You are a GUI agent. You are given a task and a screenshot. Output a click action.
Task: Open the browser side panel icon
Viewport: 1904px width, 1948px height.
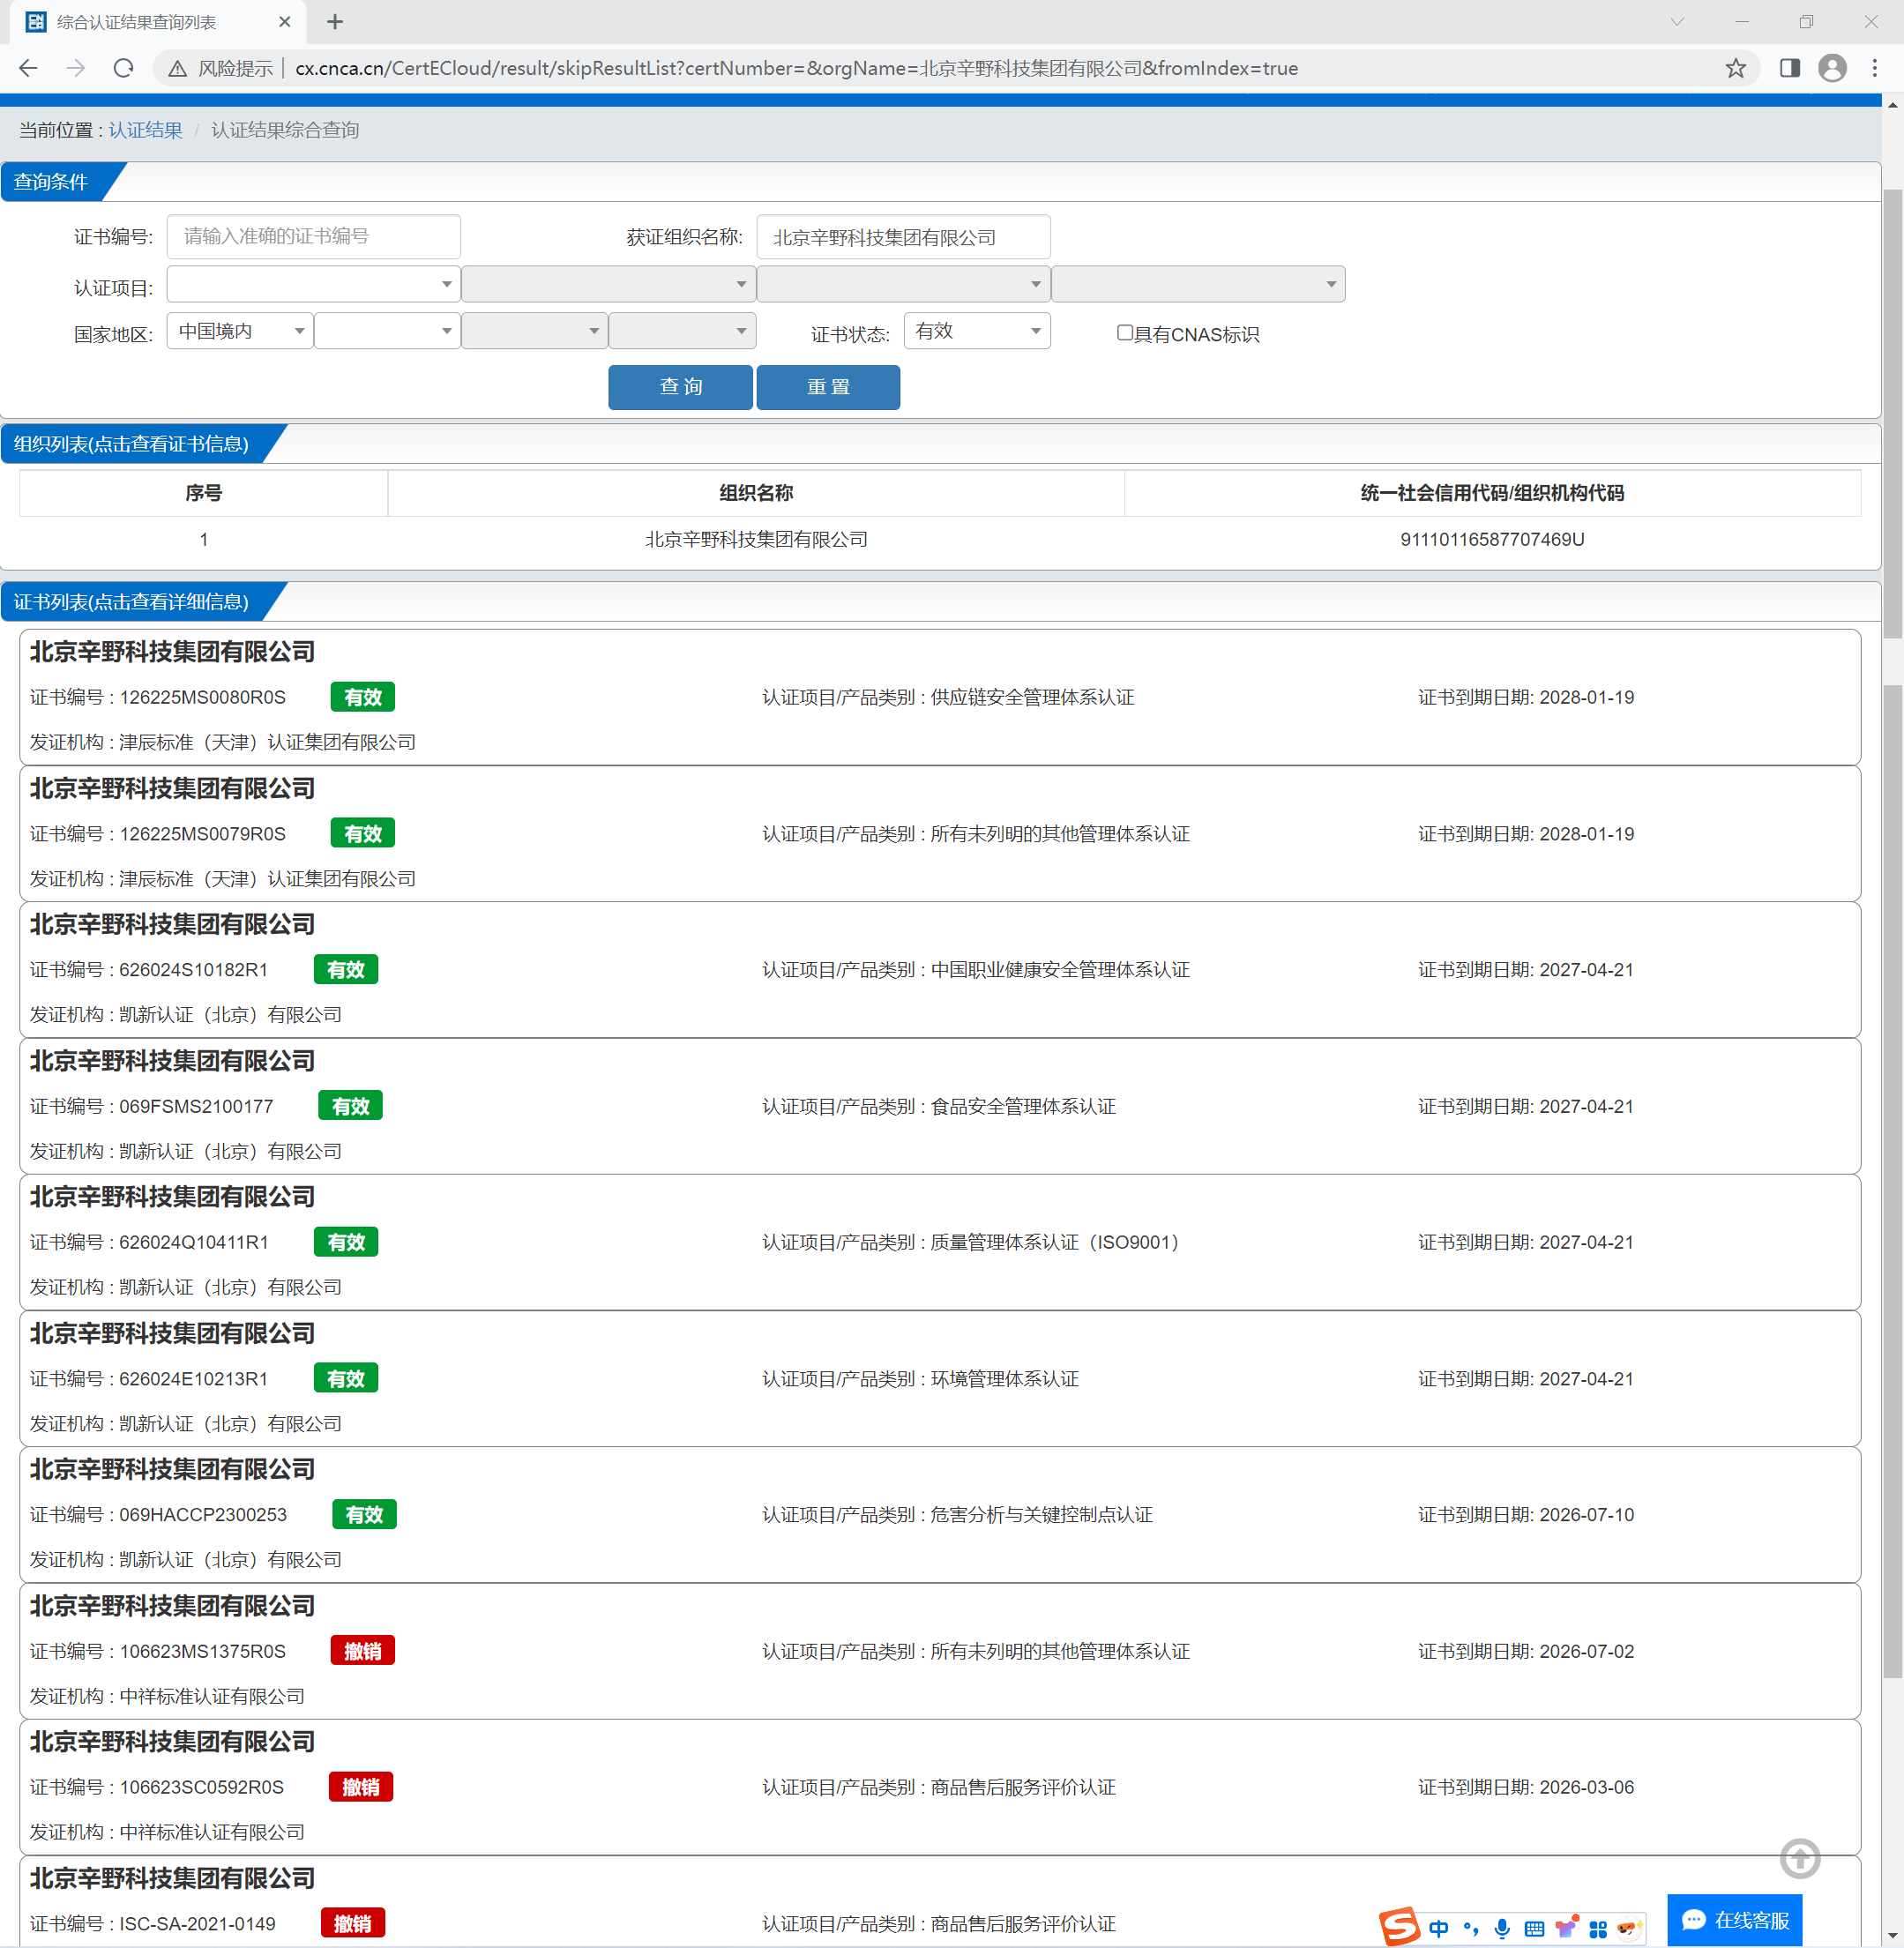(x=1790, y=68)
